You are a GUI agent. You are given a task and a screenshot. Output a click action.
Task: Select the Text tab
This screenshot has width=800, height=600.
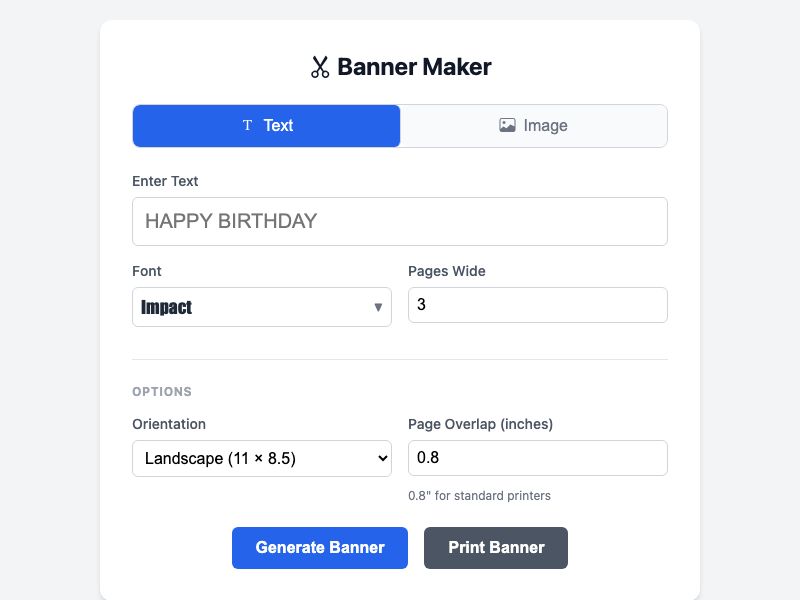point(266,125)
